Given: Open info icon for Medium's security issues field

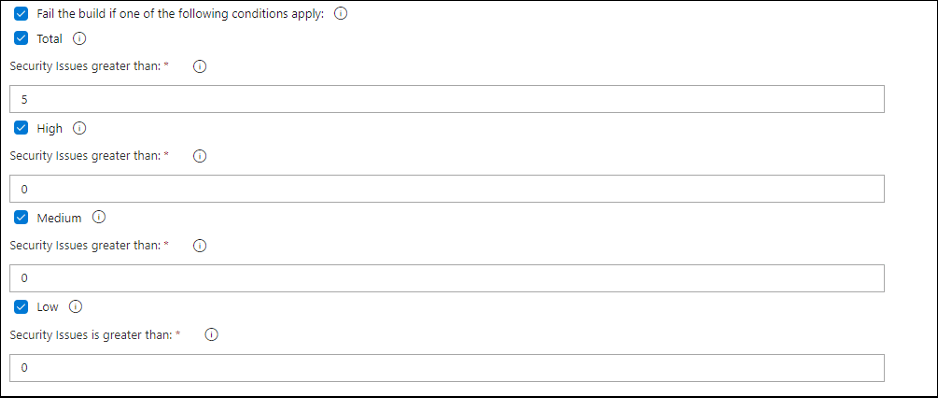Looking at the screenshot, I should coord(200,245).
